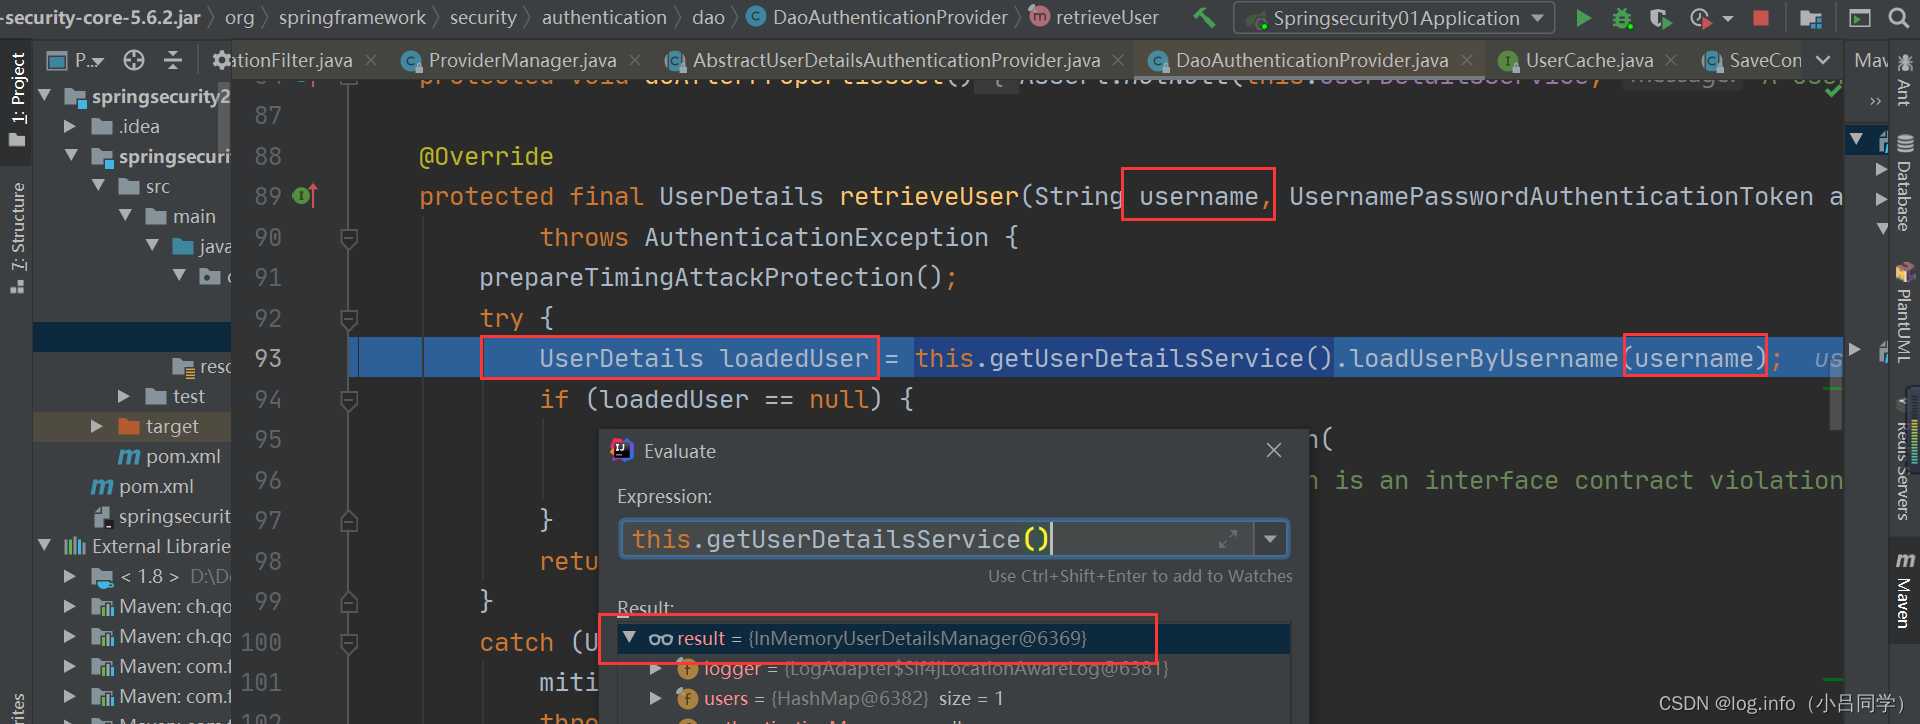Open the dropdown arrow beside the profiler icon

[x=1728, y=18]
